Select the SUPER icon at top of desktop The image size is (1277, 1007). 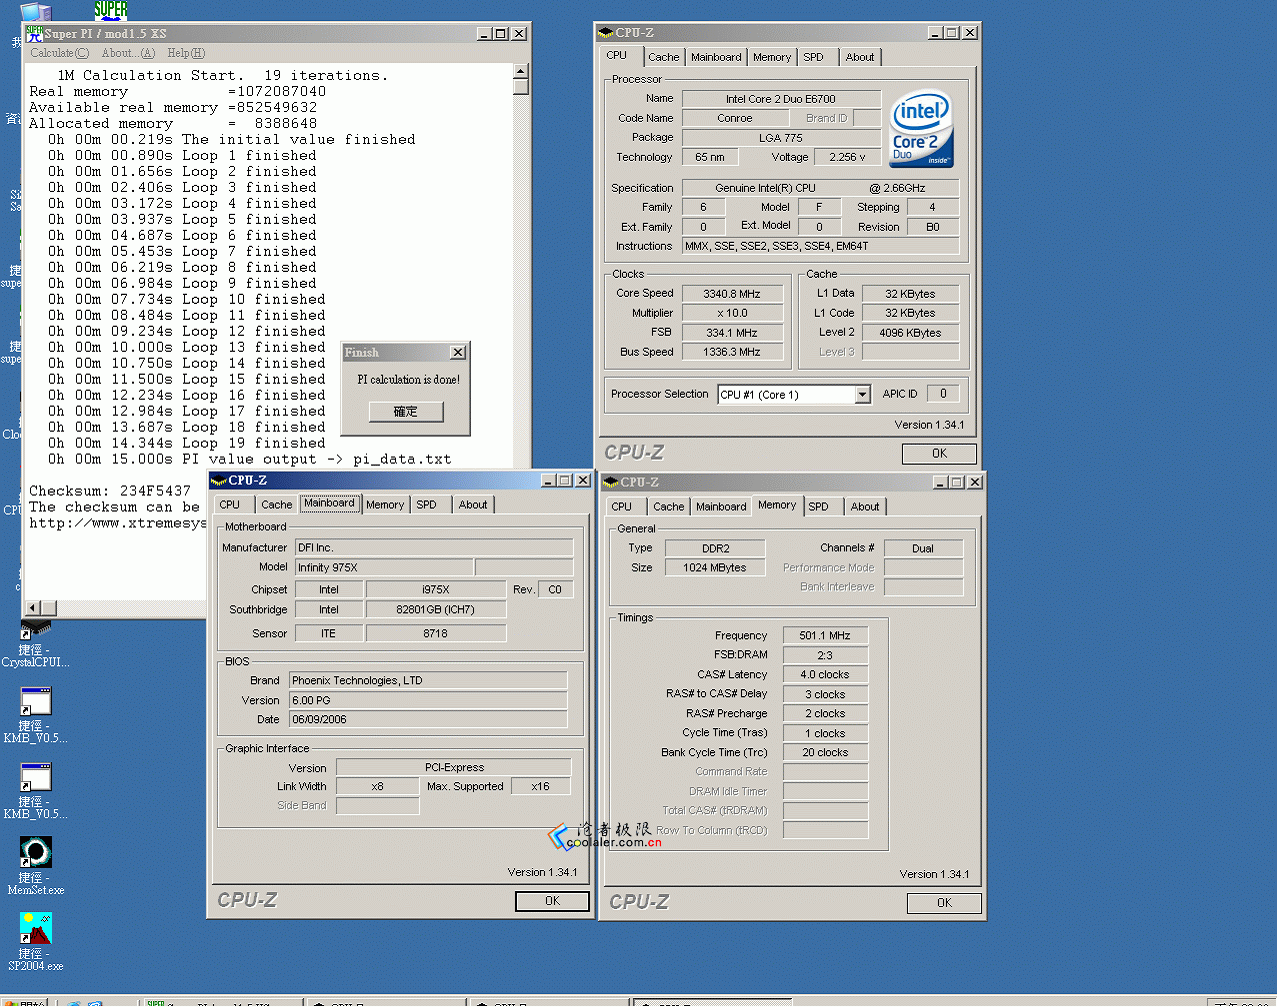point(111,10)
